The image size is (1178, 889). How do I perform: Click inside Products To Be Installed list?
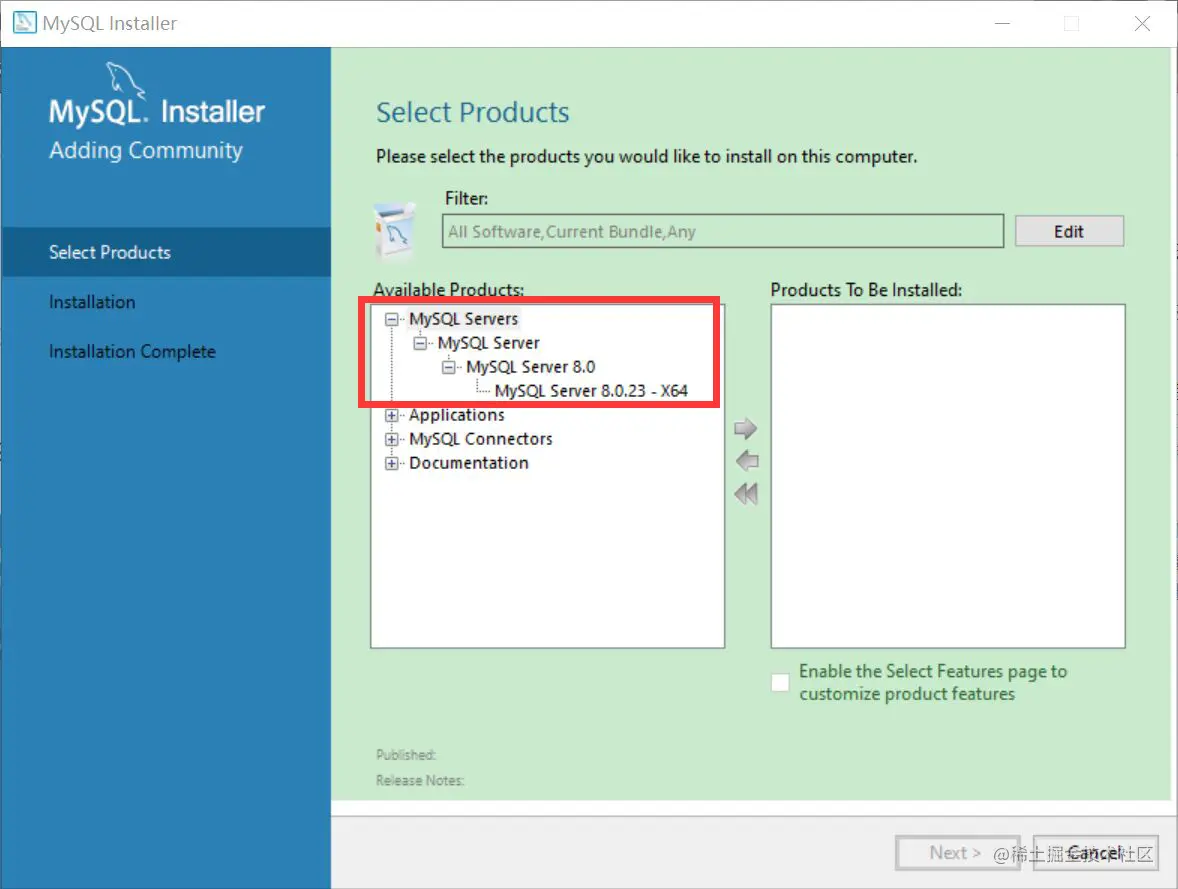(948, 476)
